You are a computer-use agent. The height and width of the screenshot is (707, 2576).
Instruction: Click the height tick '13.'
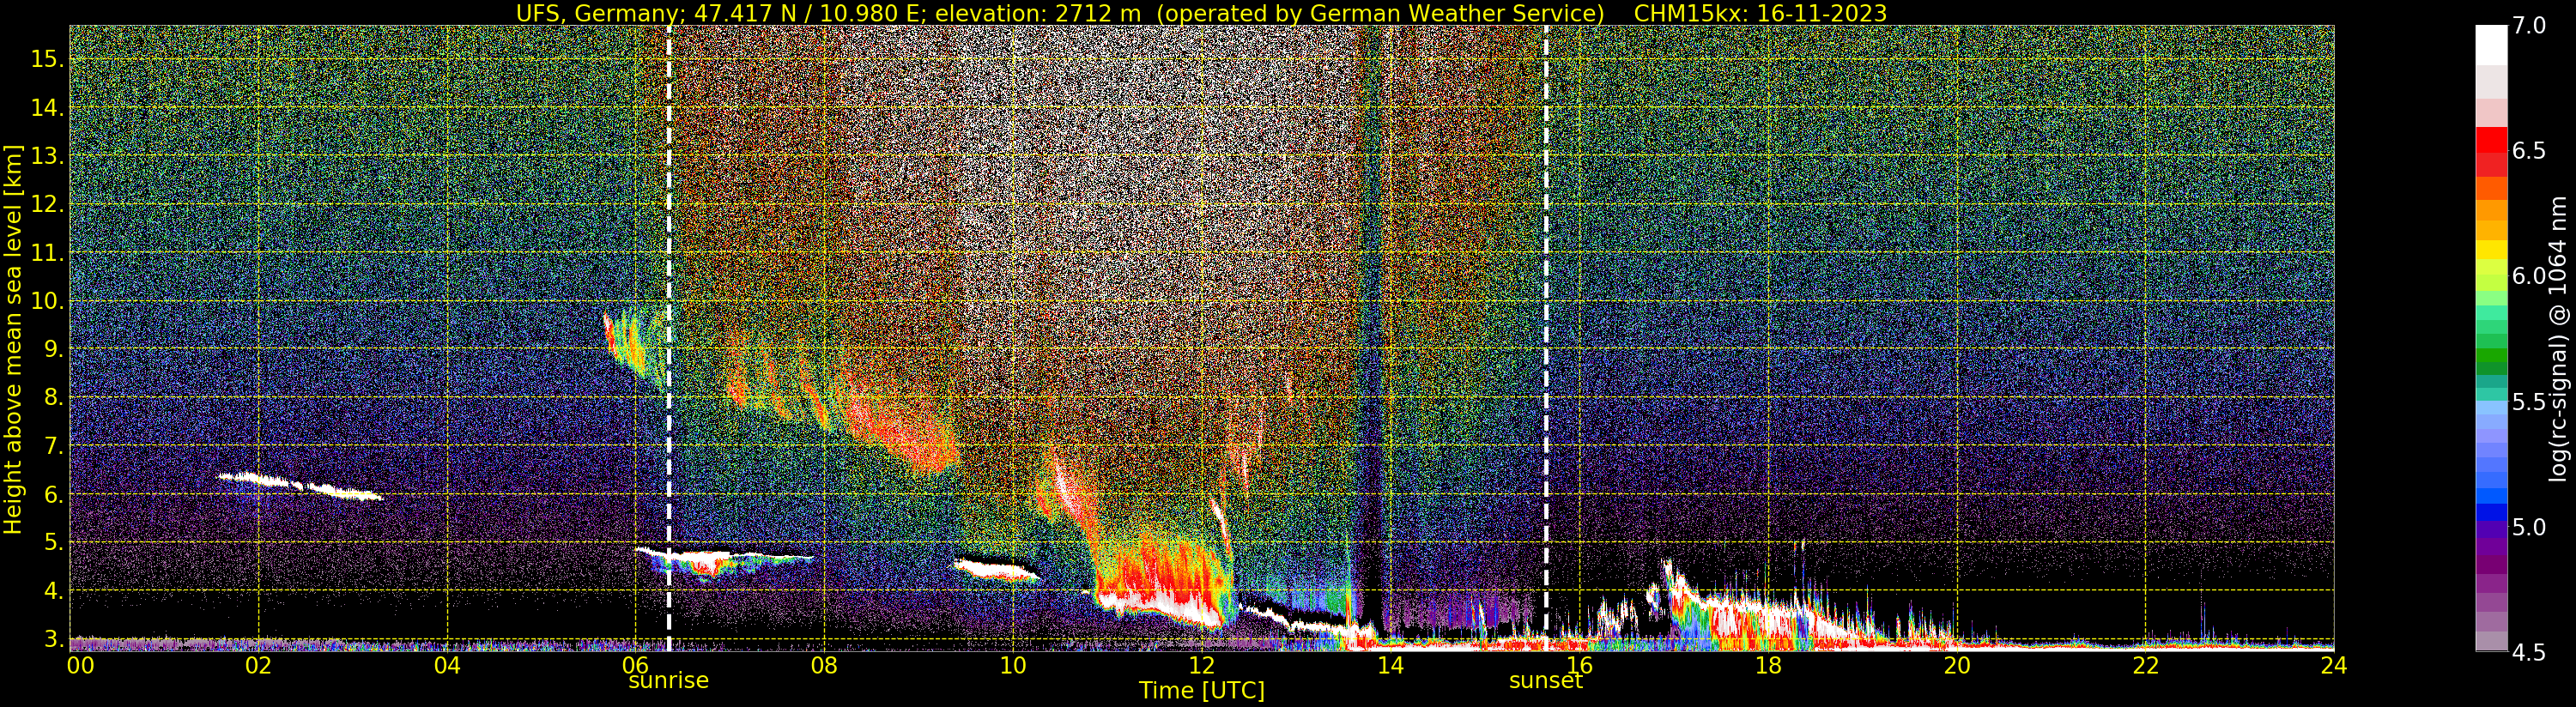point(47,156)
